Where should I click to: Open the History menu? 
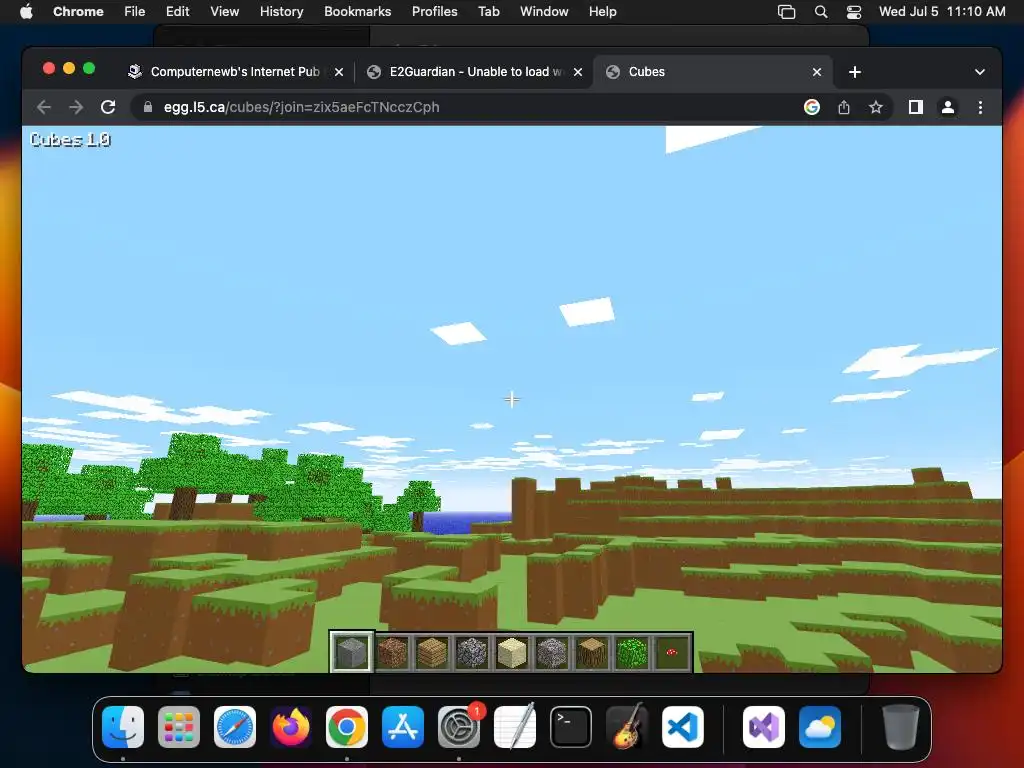(281, 12)
